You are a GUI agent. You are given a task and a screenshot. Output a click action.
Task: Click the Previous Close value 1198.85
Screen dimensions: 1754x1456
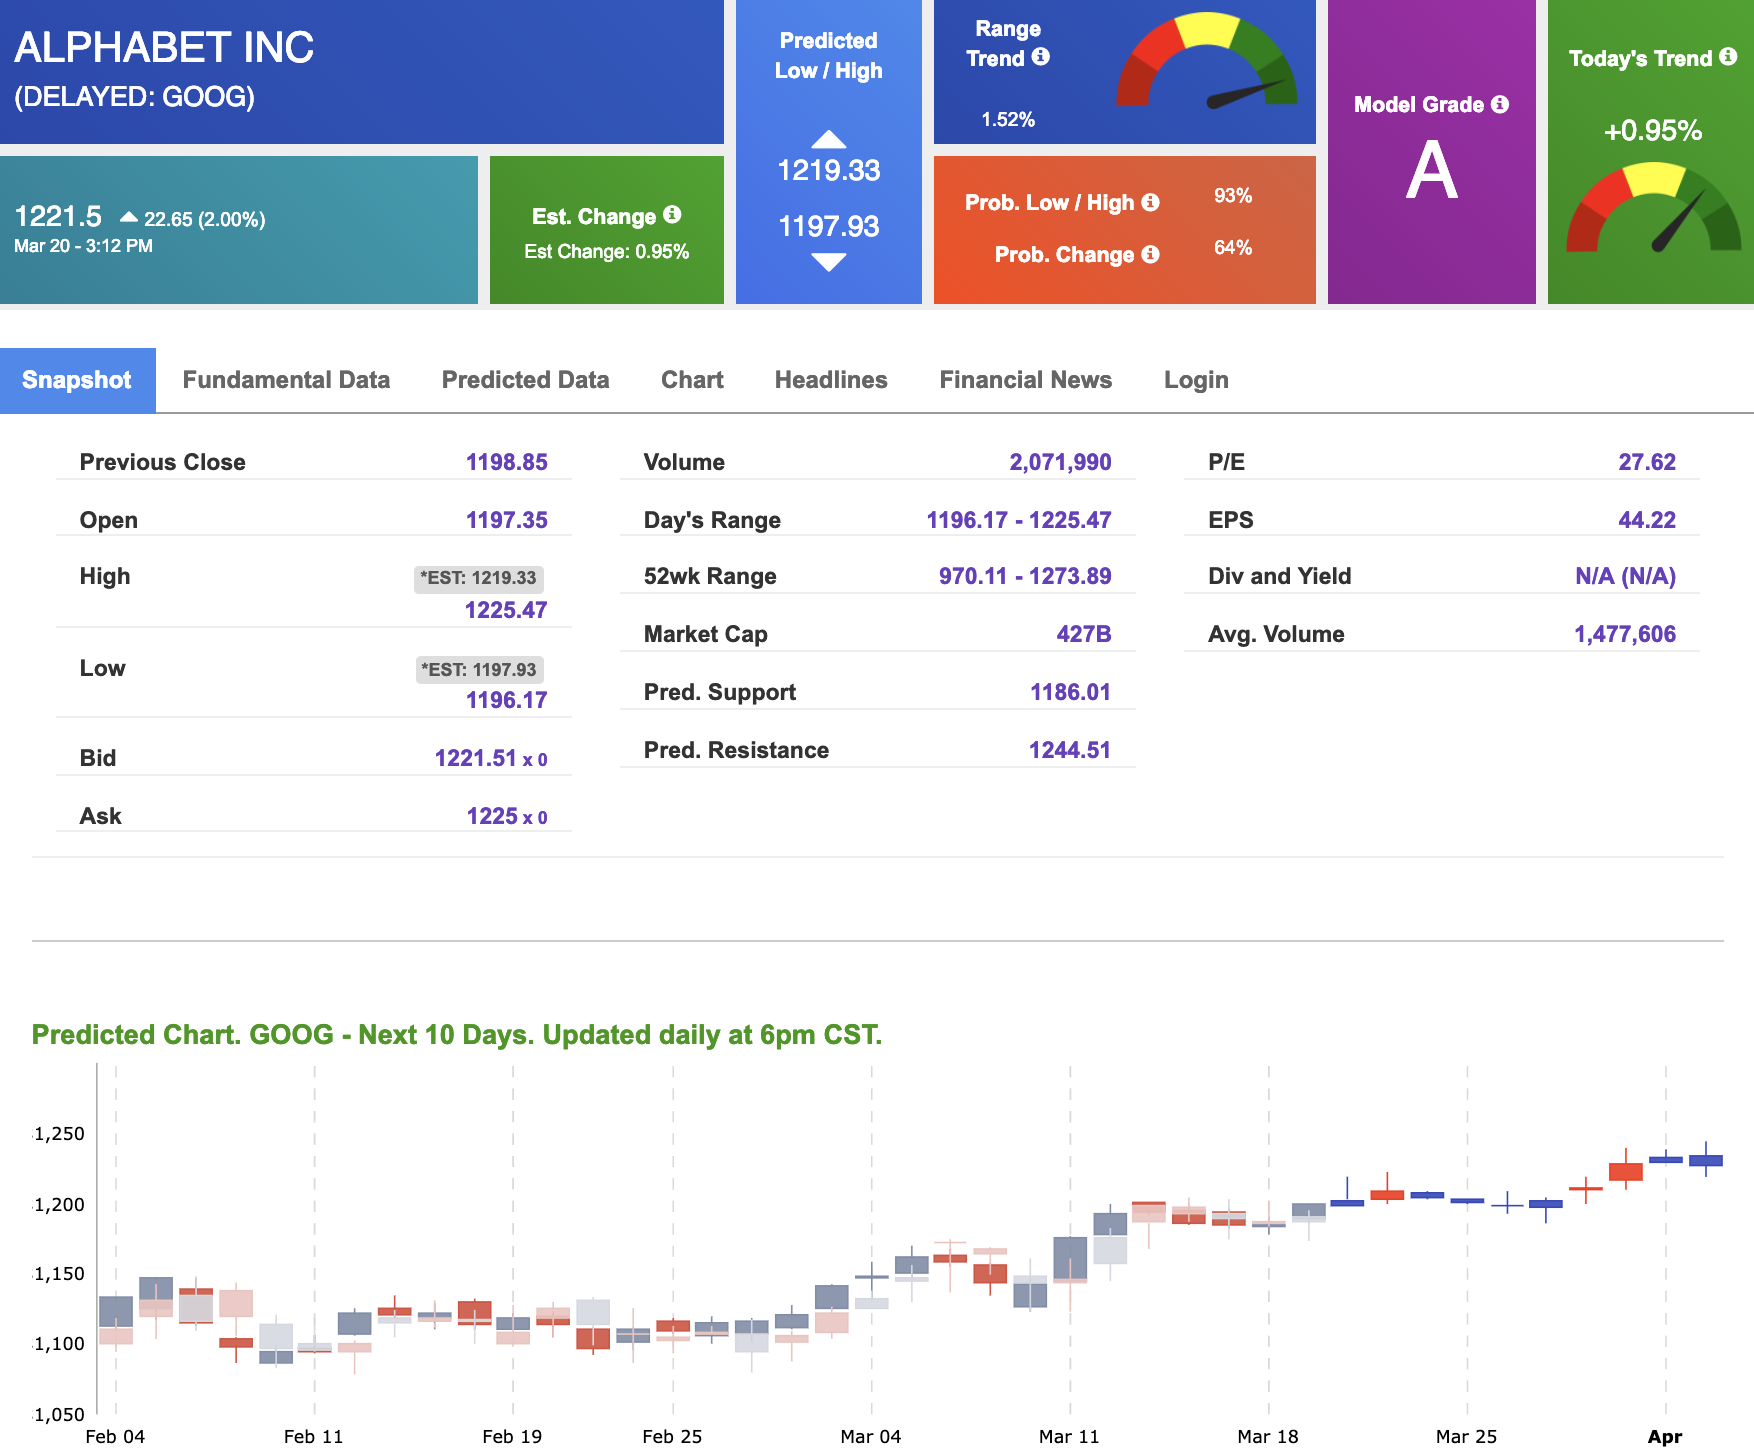click(506, 462)
